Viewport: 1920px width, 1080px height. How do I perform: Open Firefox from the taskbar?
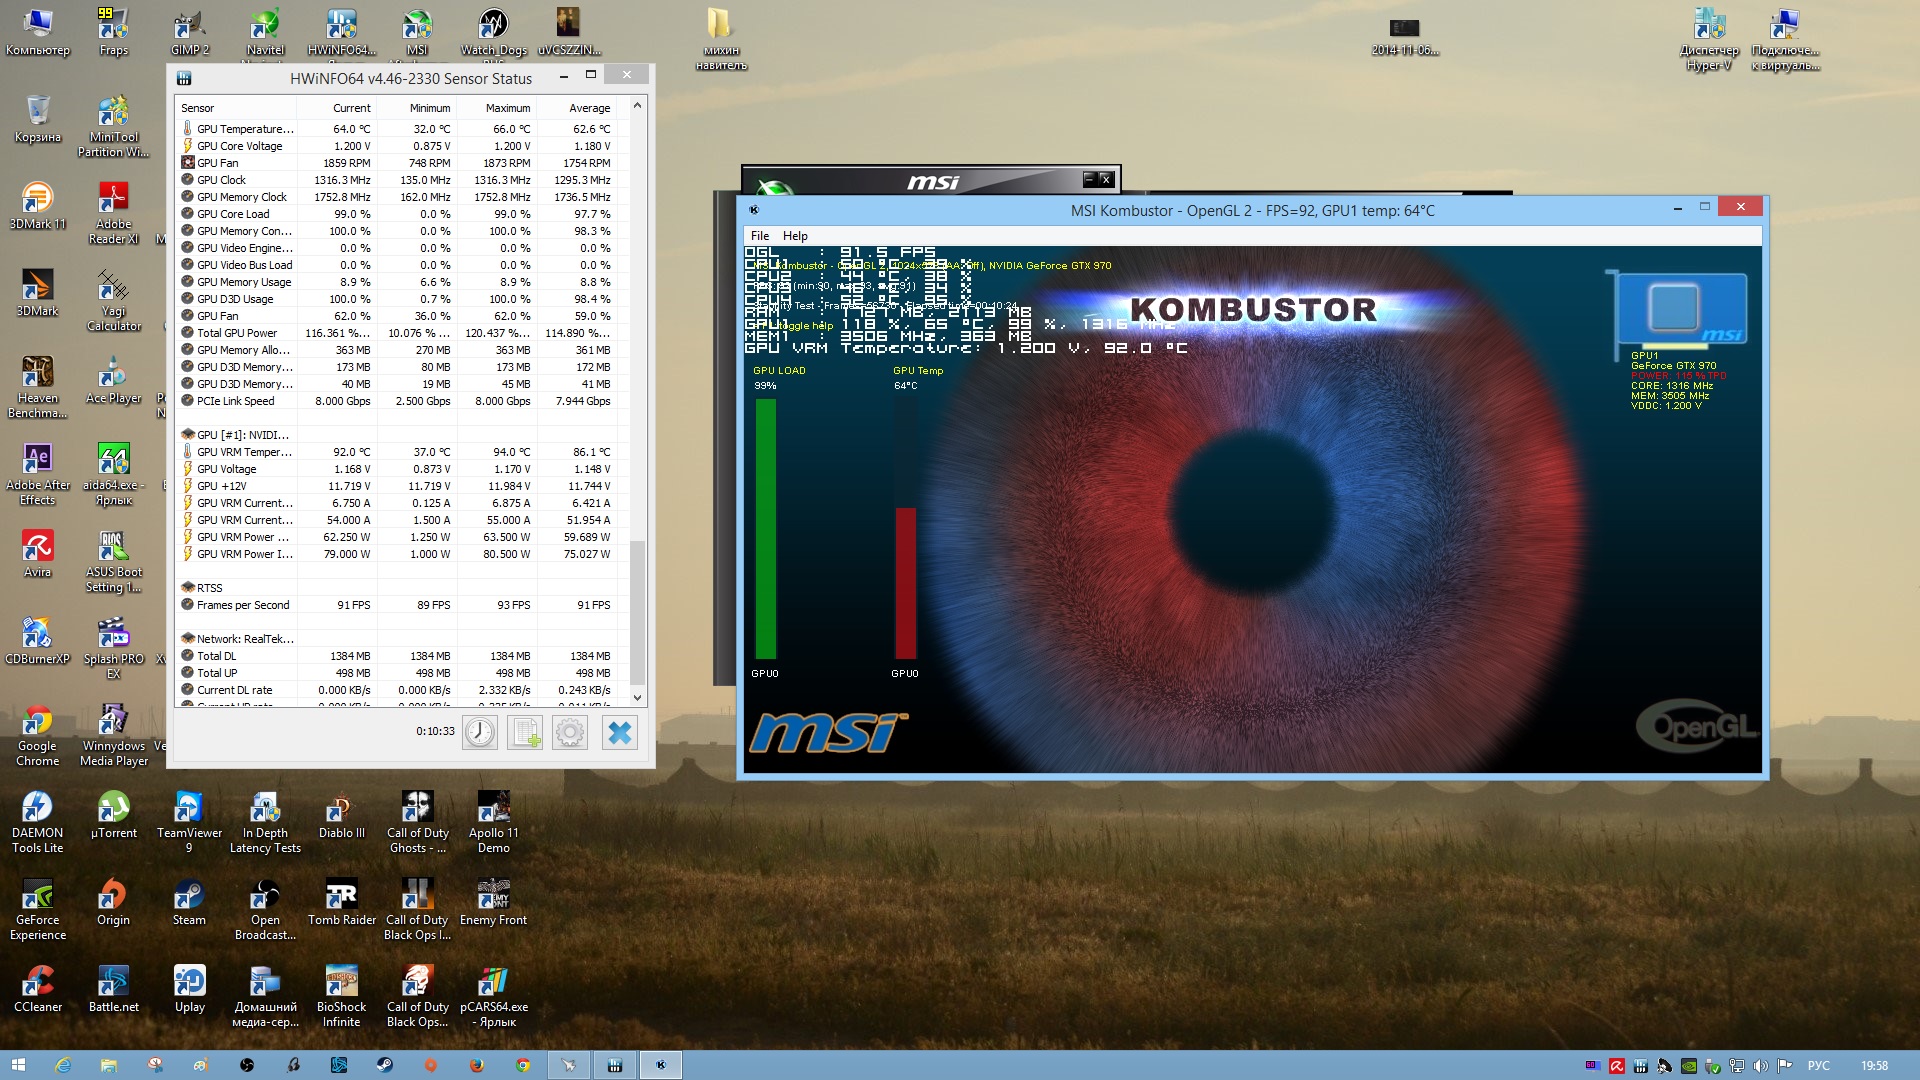[477, 1065]
